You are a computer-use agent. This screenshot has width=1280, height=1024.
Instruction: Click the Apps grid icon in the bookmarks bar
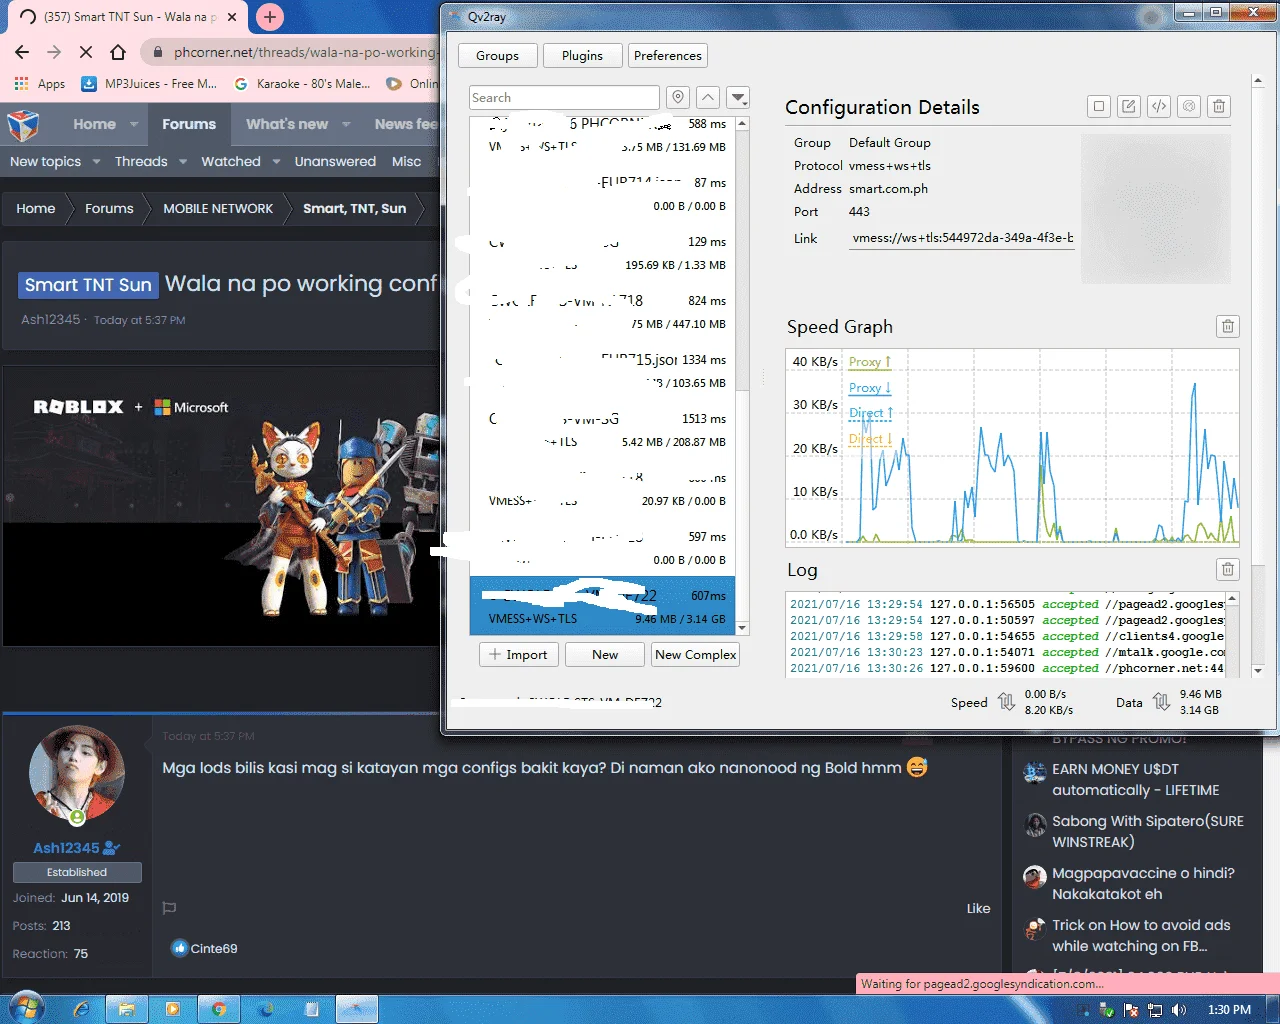click(x=21, y=84)
